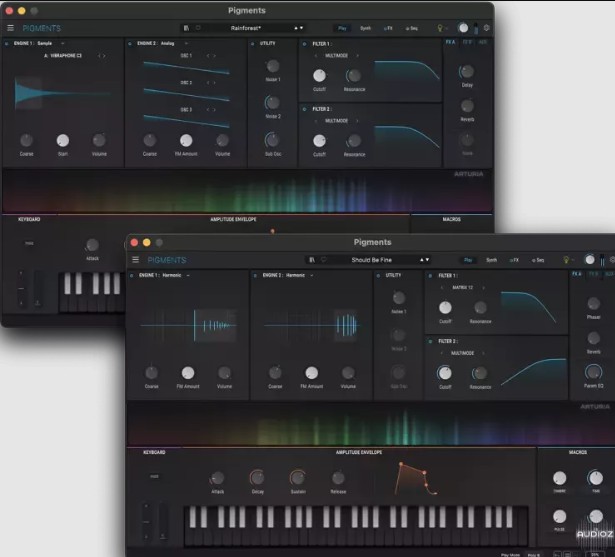Image resolution: width=615 pixels, height=557 pixels.
Task: Click master volume knob in Should Be Fine window
Action: tap(590, 260)
